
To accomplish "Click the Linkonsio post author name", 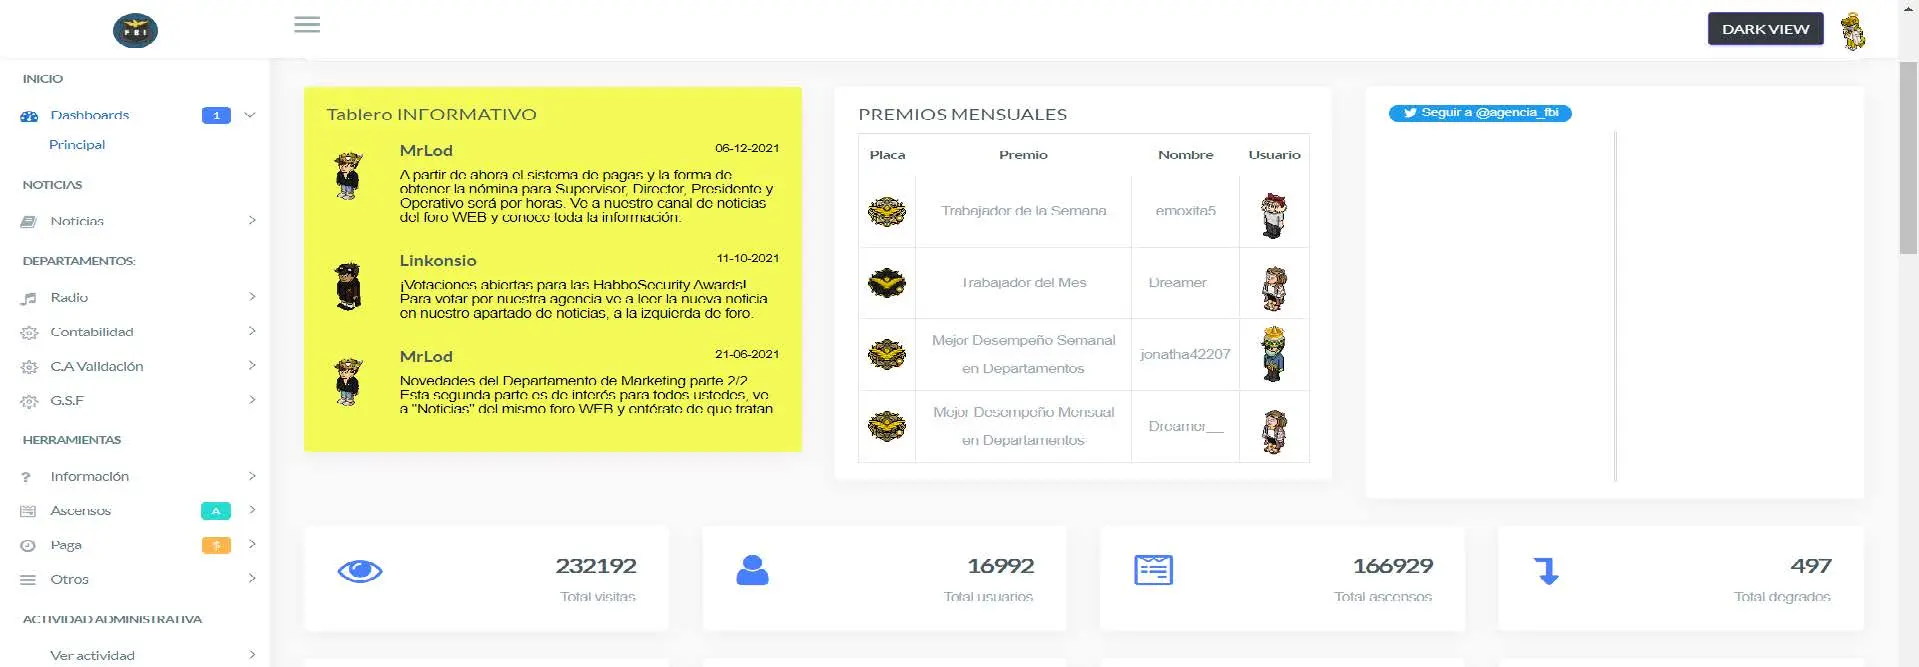I will 438,261.
